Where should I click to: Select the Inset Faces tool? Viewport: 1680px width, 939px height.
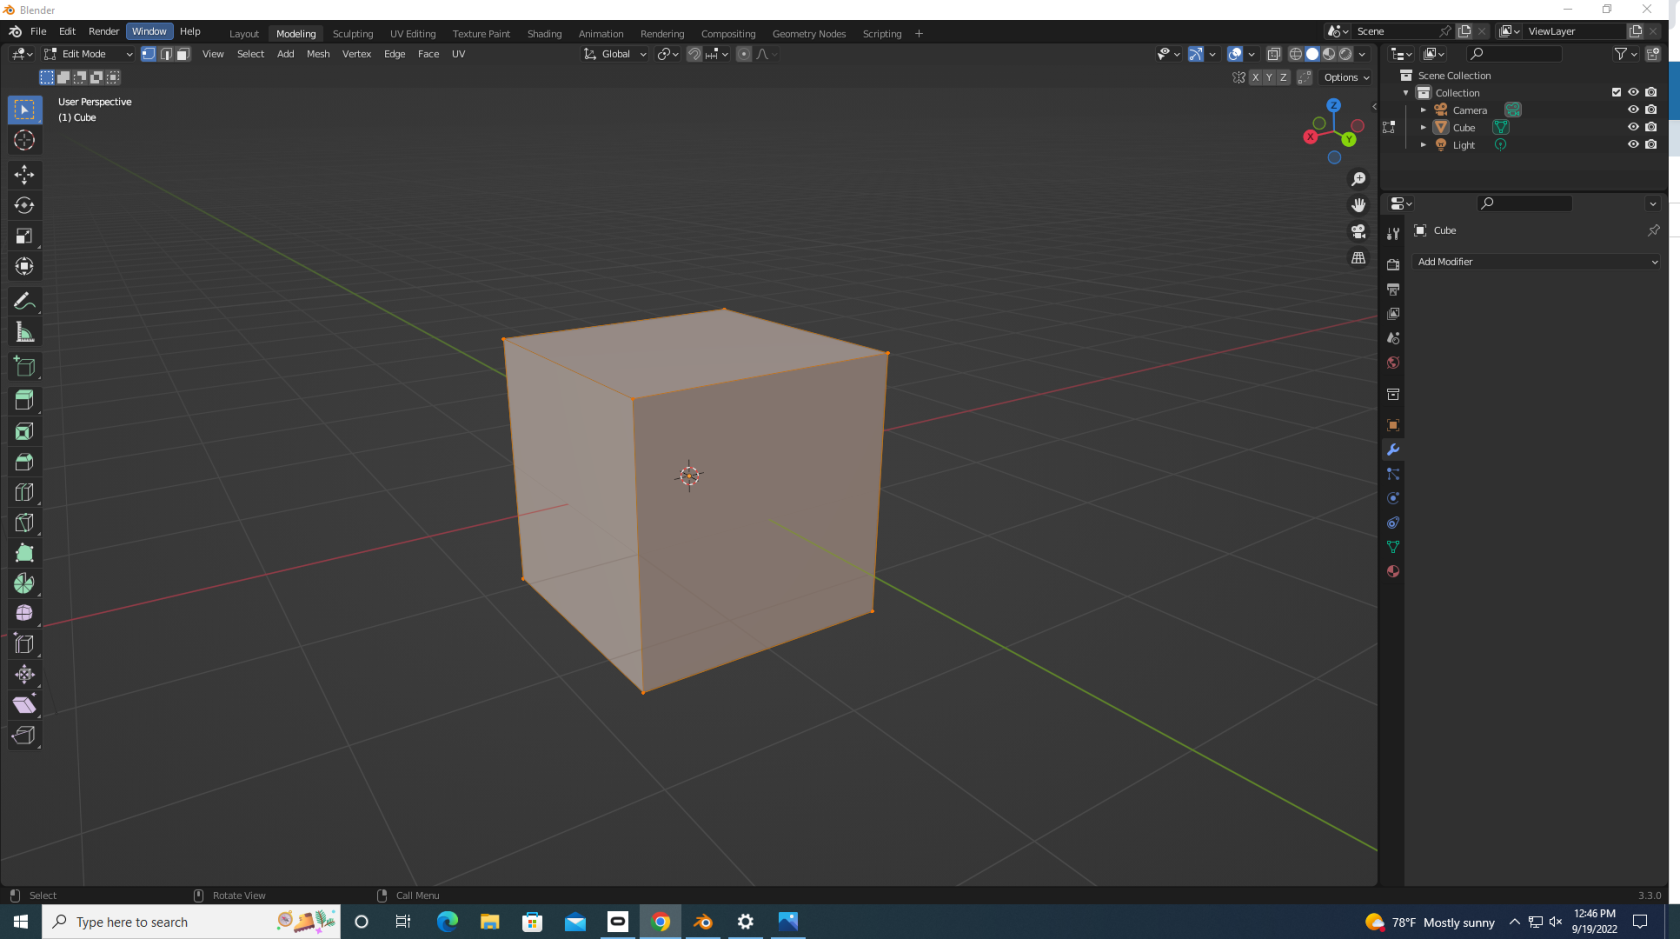24,432
